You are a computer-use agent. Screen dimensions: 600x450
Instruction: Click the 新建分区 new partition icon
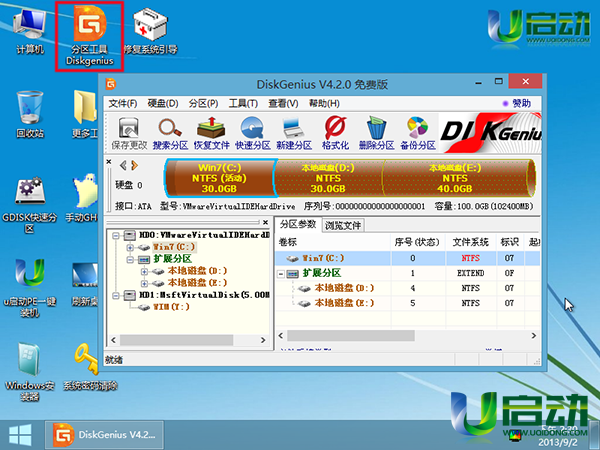tap(294, 134)
